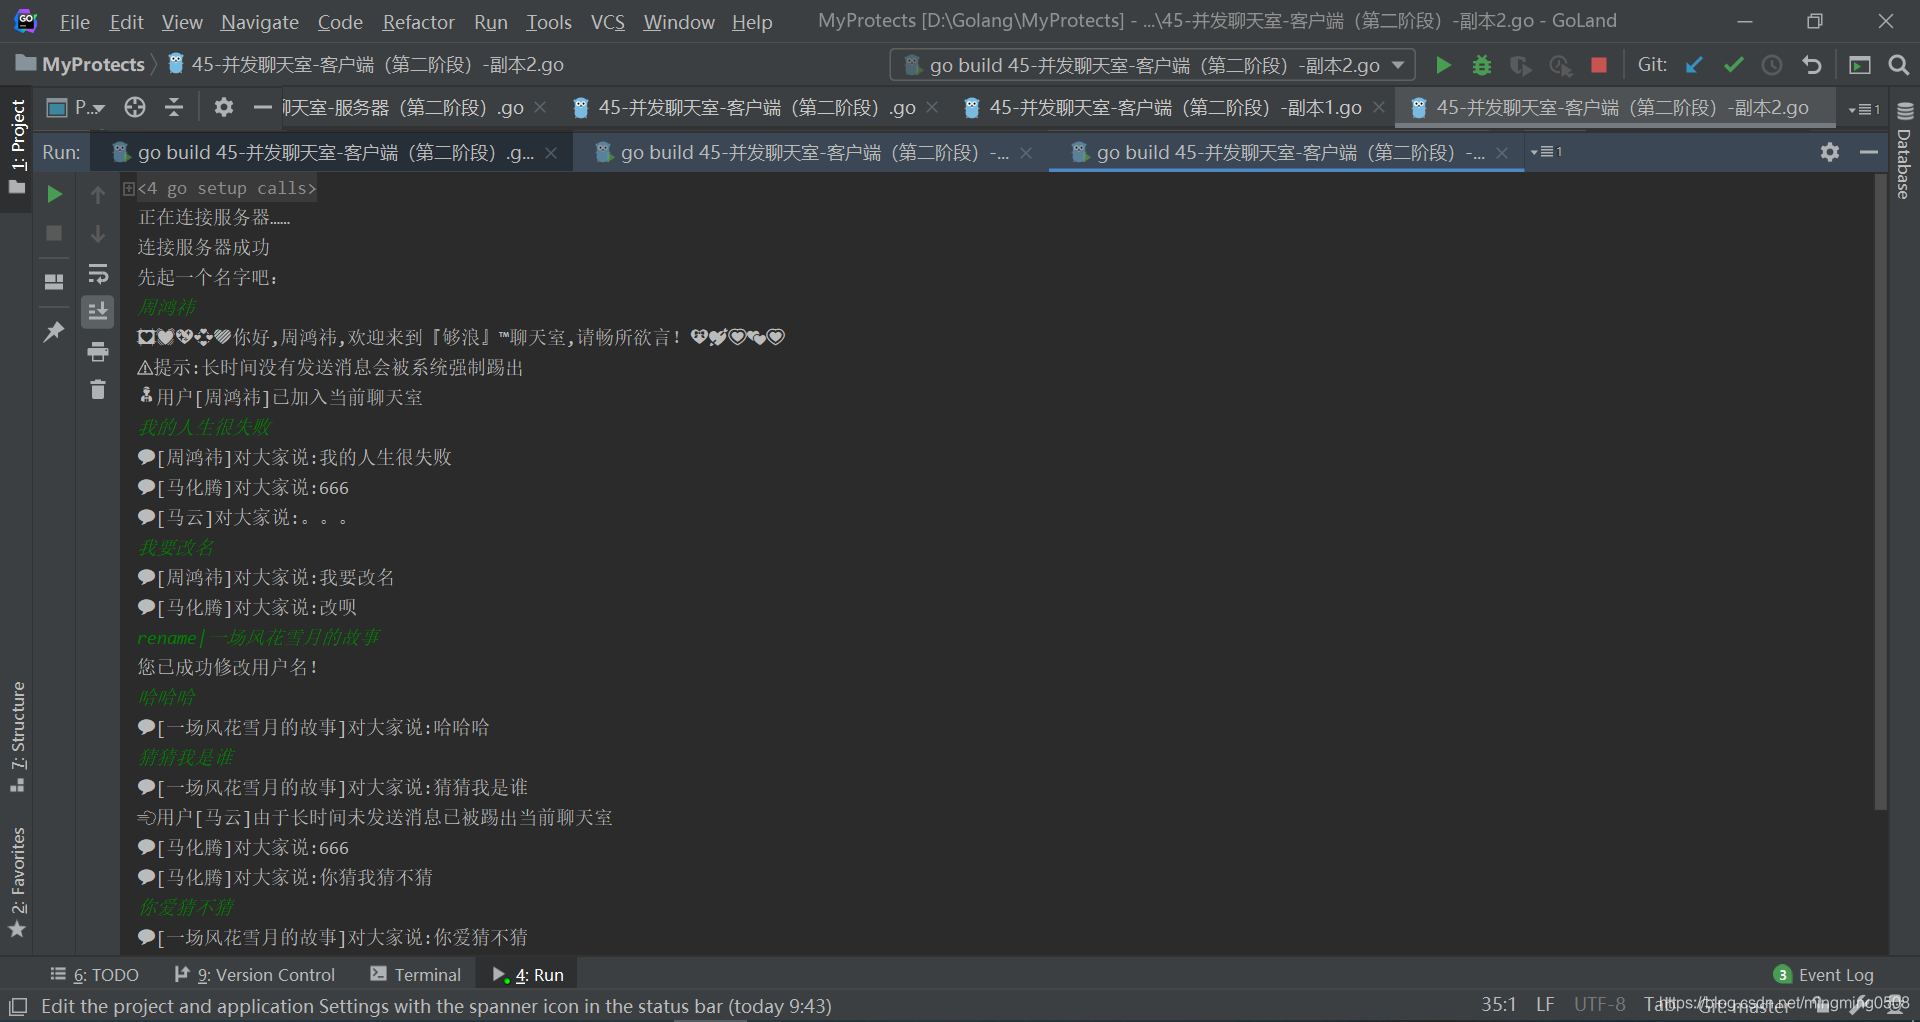Click the 35:1 cursor position indicator

point(1498,1004)
